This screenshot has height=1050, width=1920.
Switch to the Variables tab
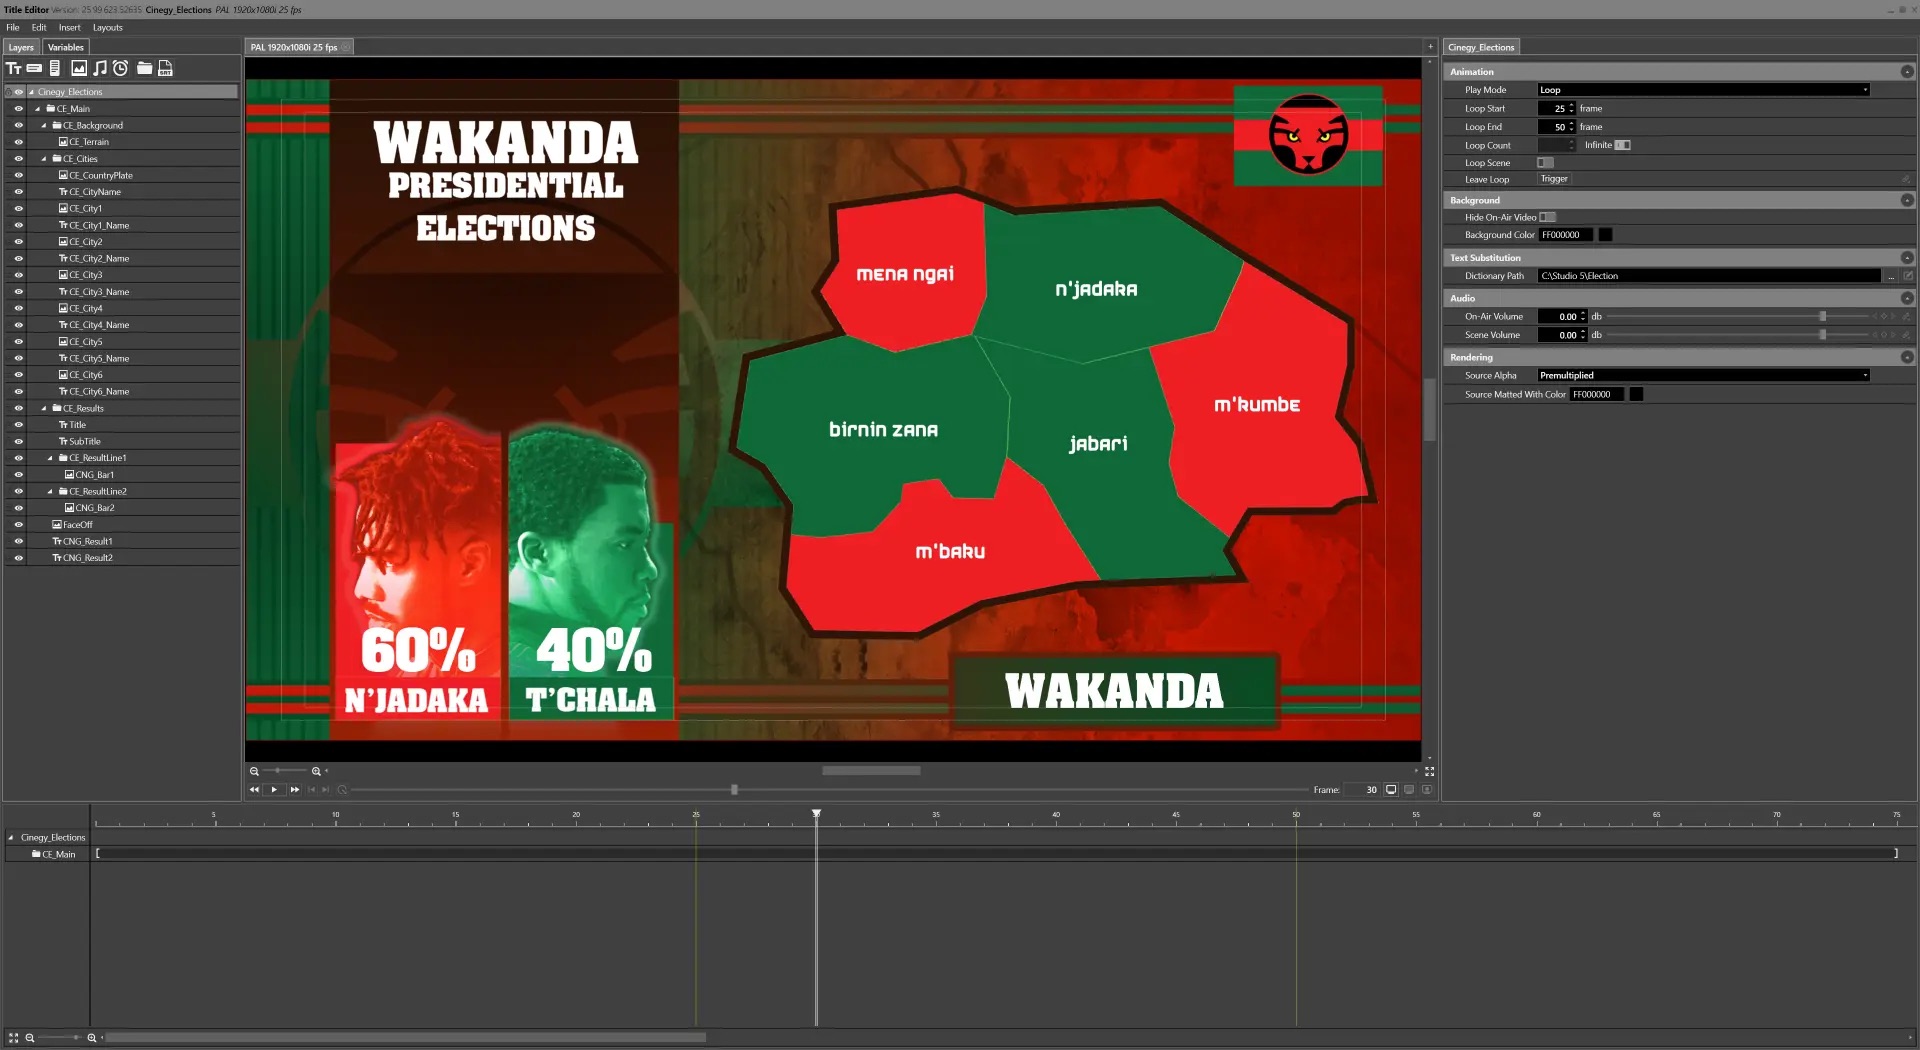tap(66, 47)
